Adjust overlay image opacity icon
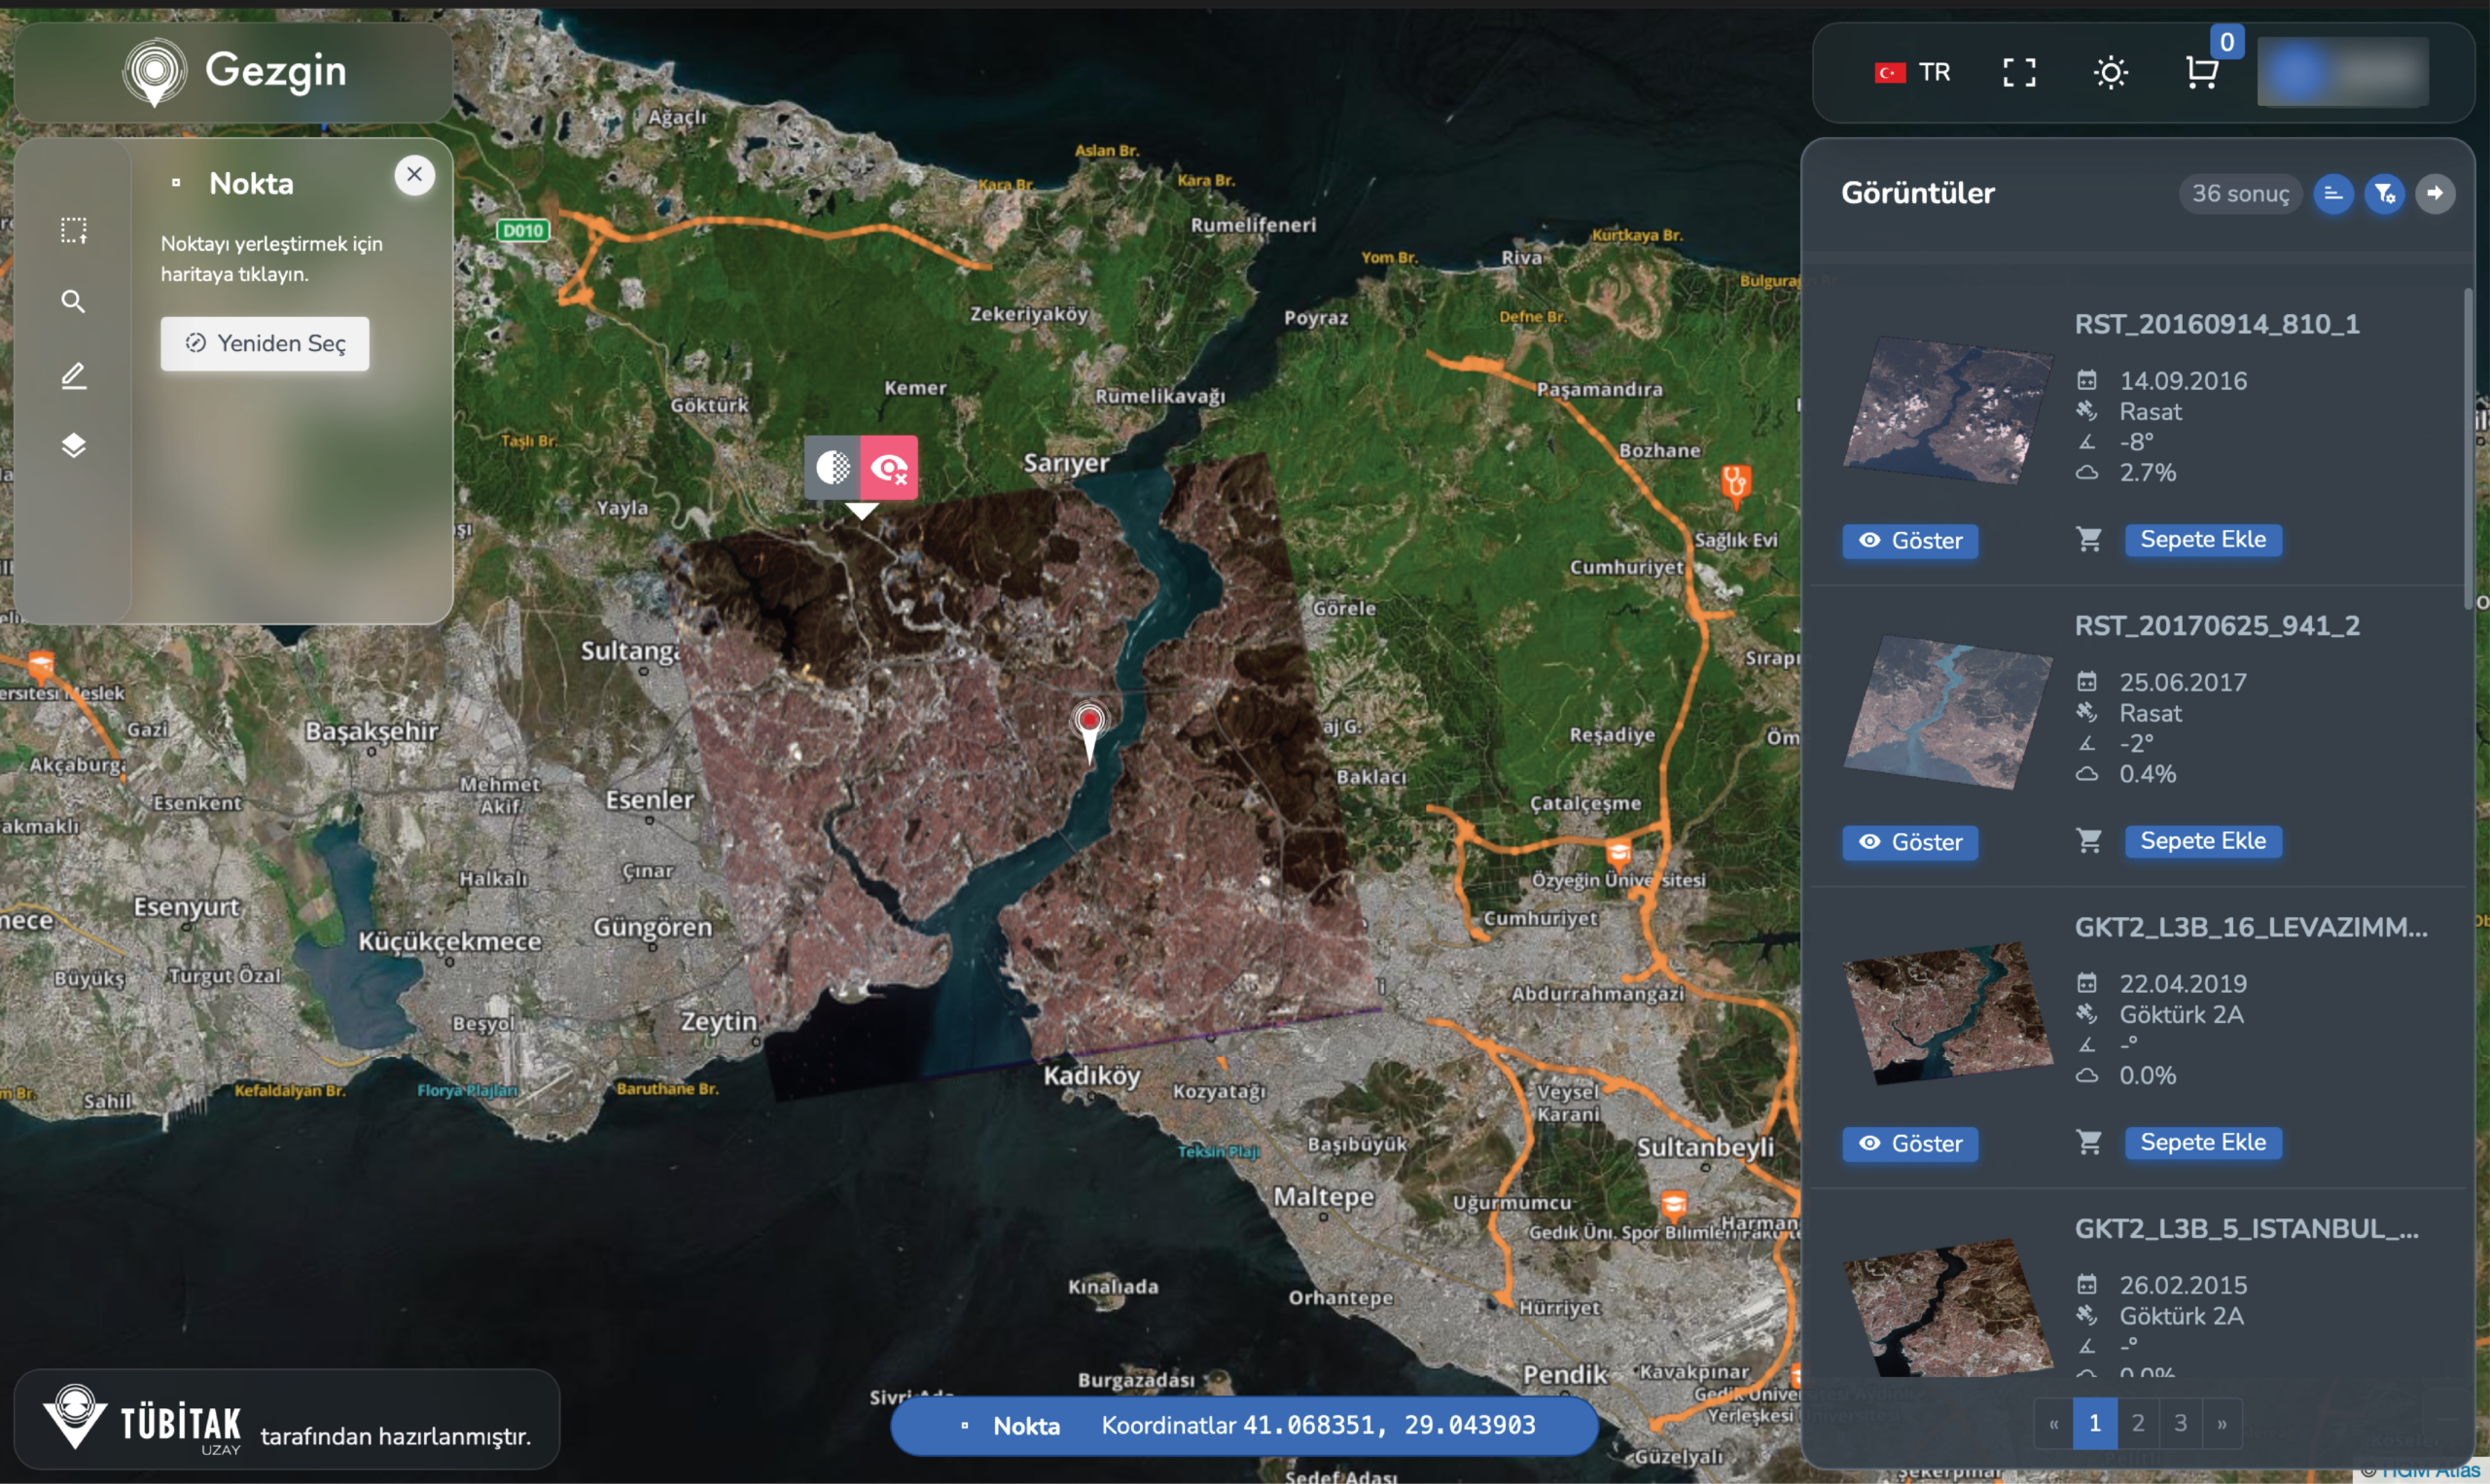2490x1484 pixels. coord(832,467)
